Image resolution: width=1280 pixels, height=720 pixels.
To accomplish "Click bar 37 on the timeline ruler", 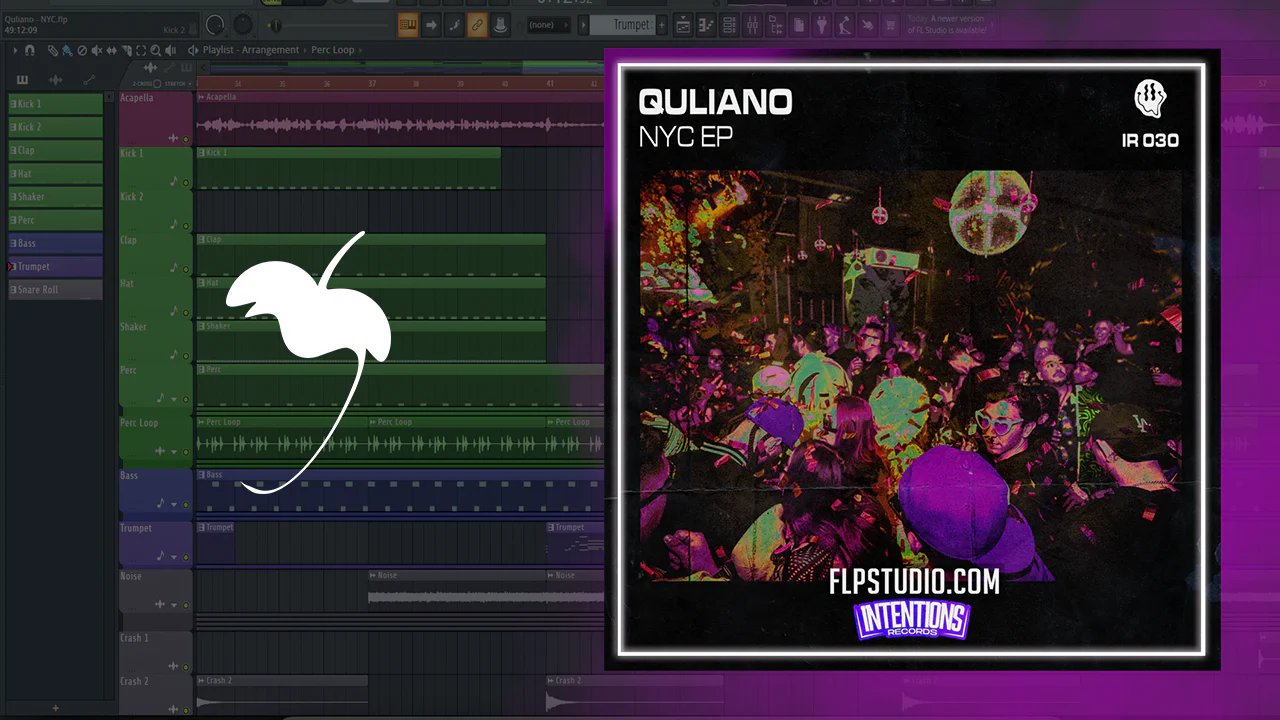I will tap(372, 84).
